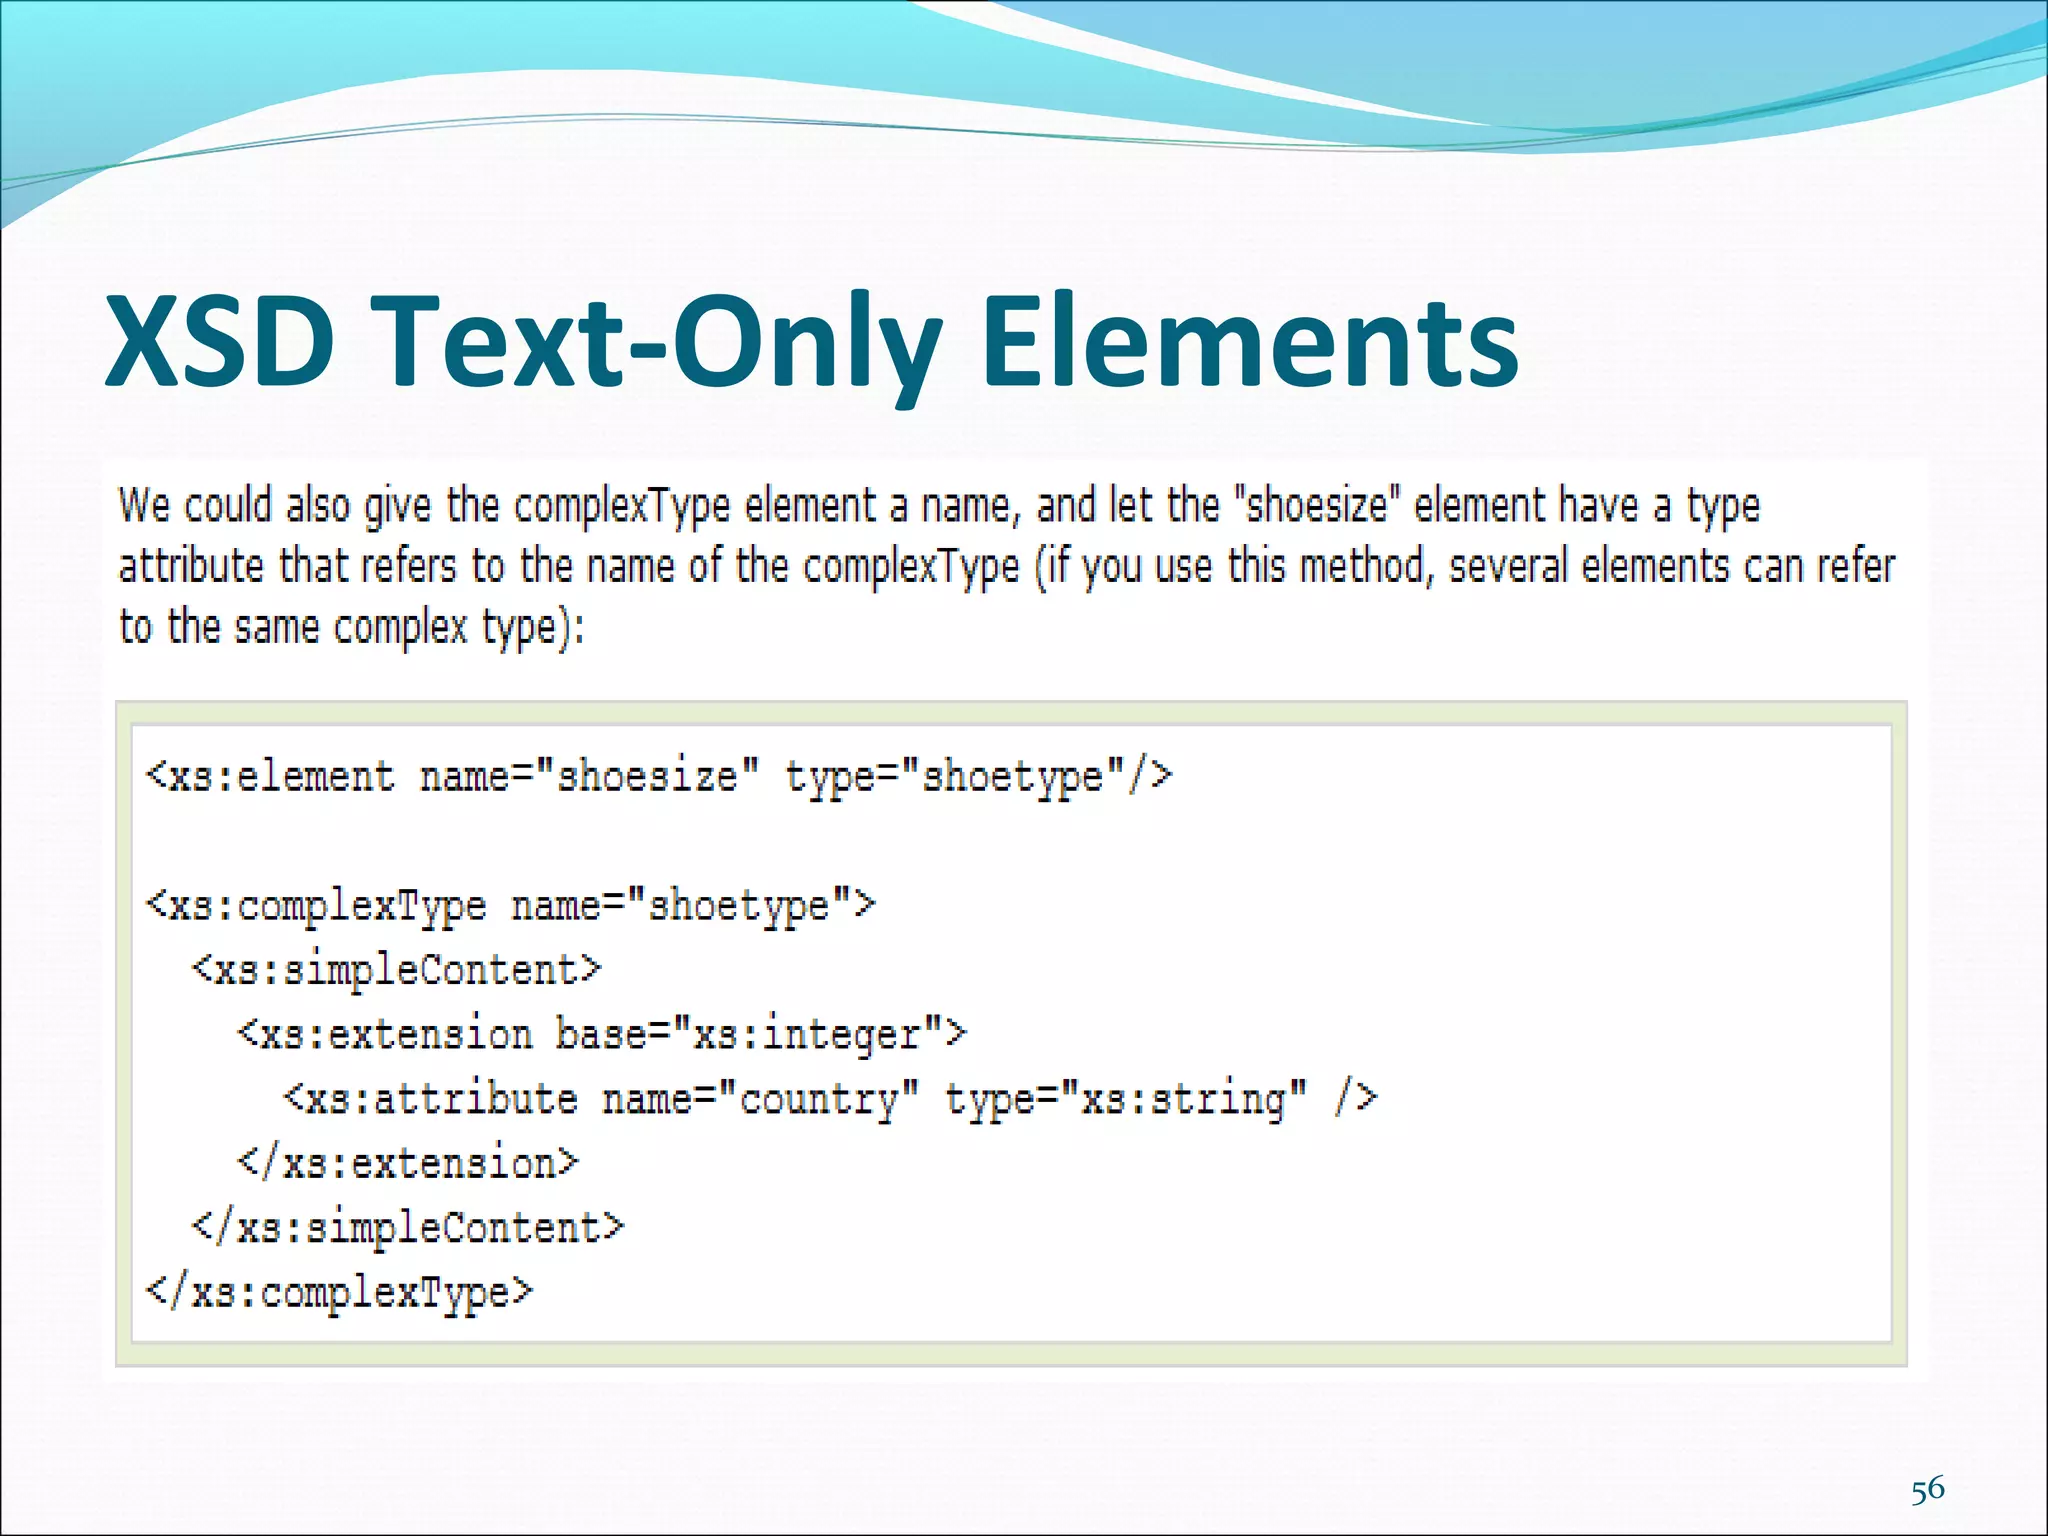The height and width of the screenshot is (1536, 2048).
Task: Click the xs:attribute name="country" code line
Action: click(x=831, y=1100)
